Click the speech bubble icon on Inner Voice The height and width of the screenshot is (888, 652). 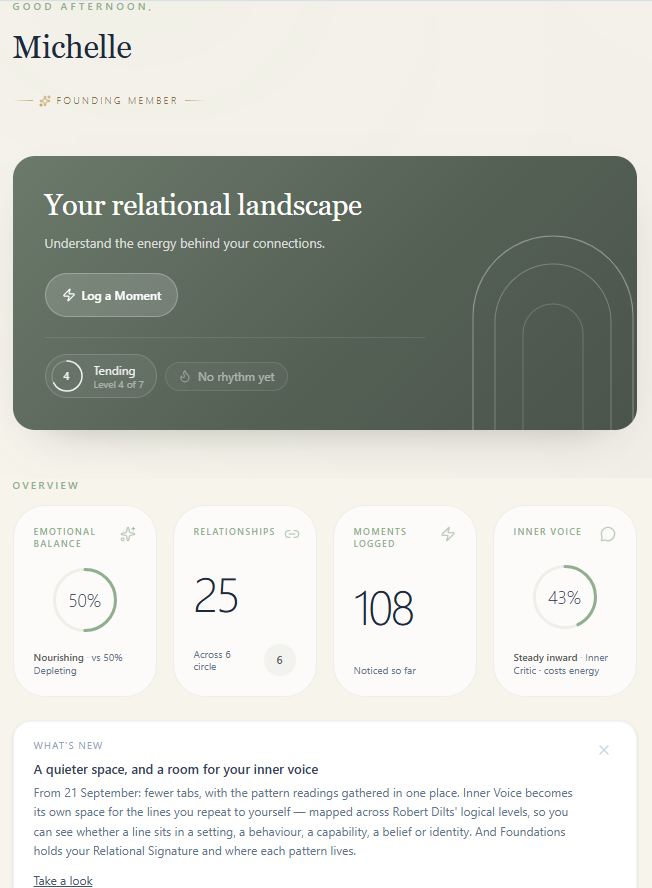click(608, 533)
